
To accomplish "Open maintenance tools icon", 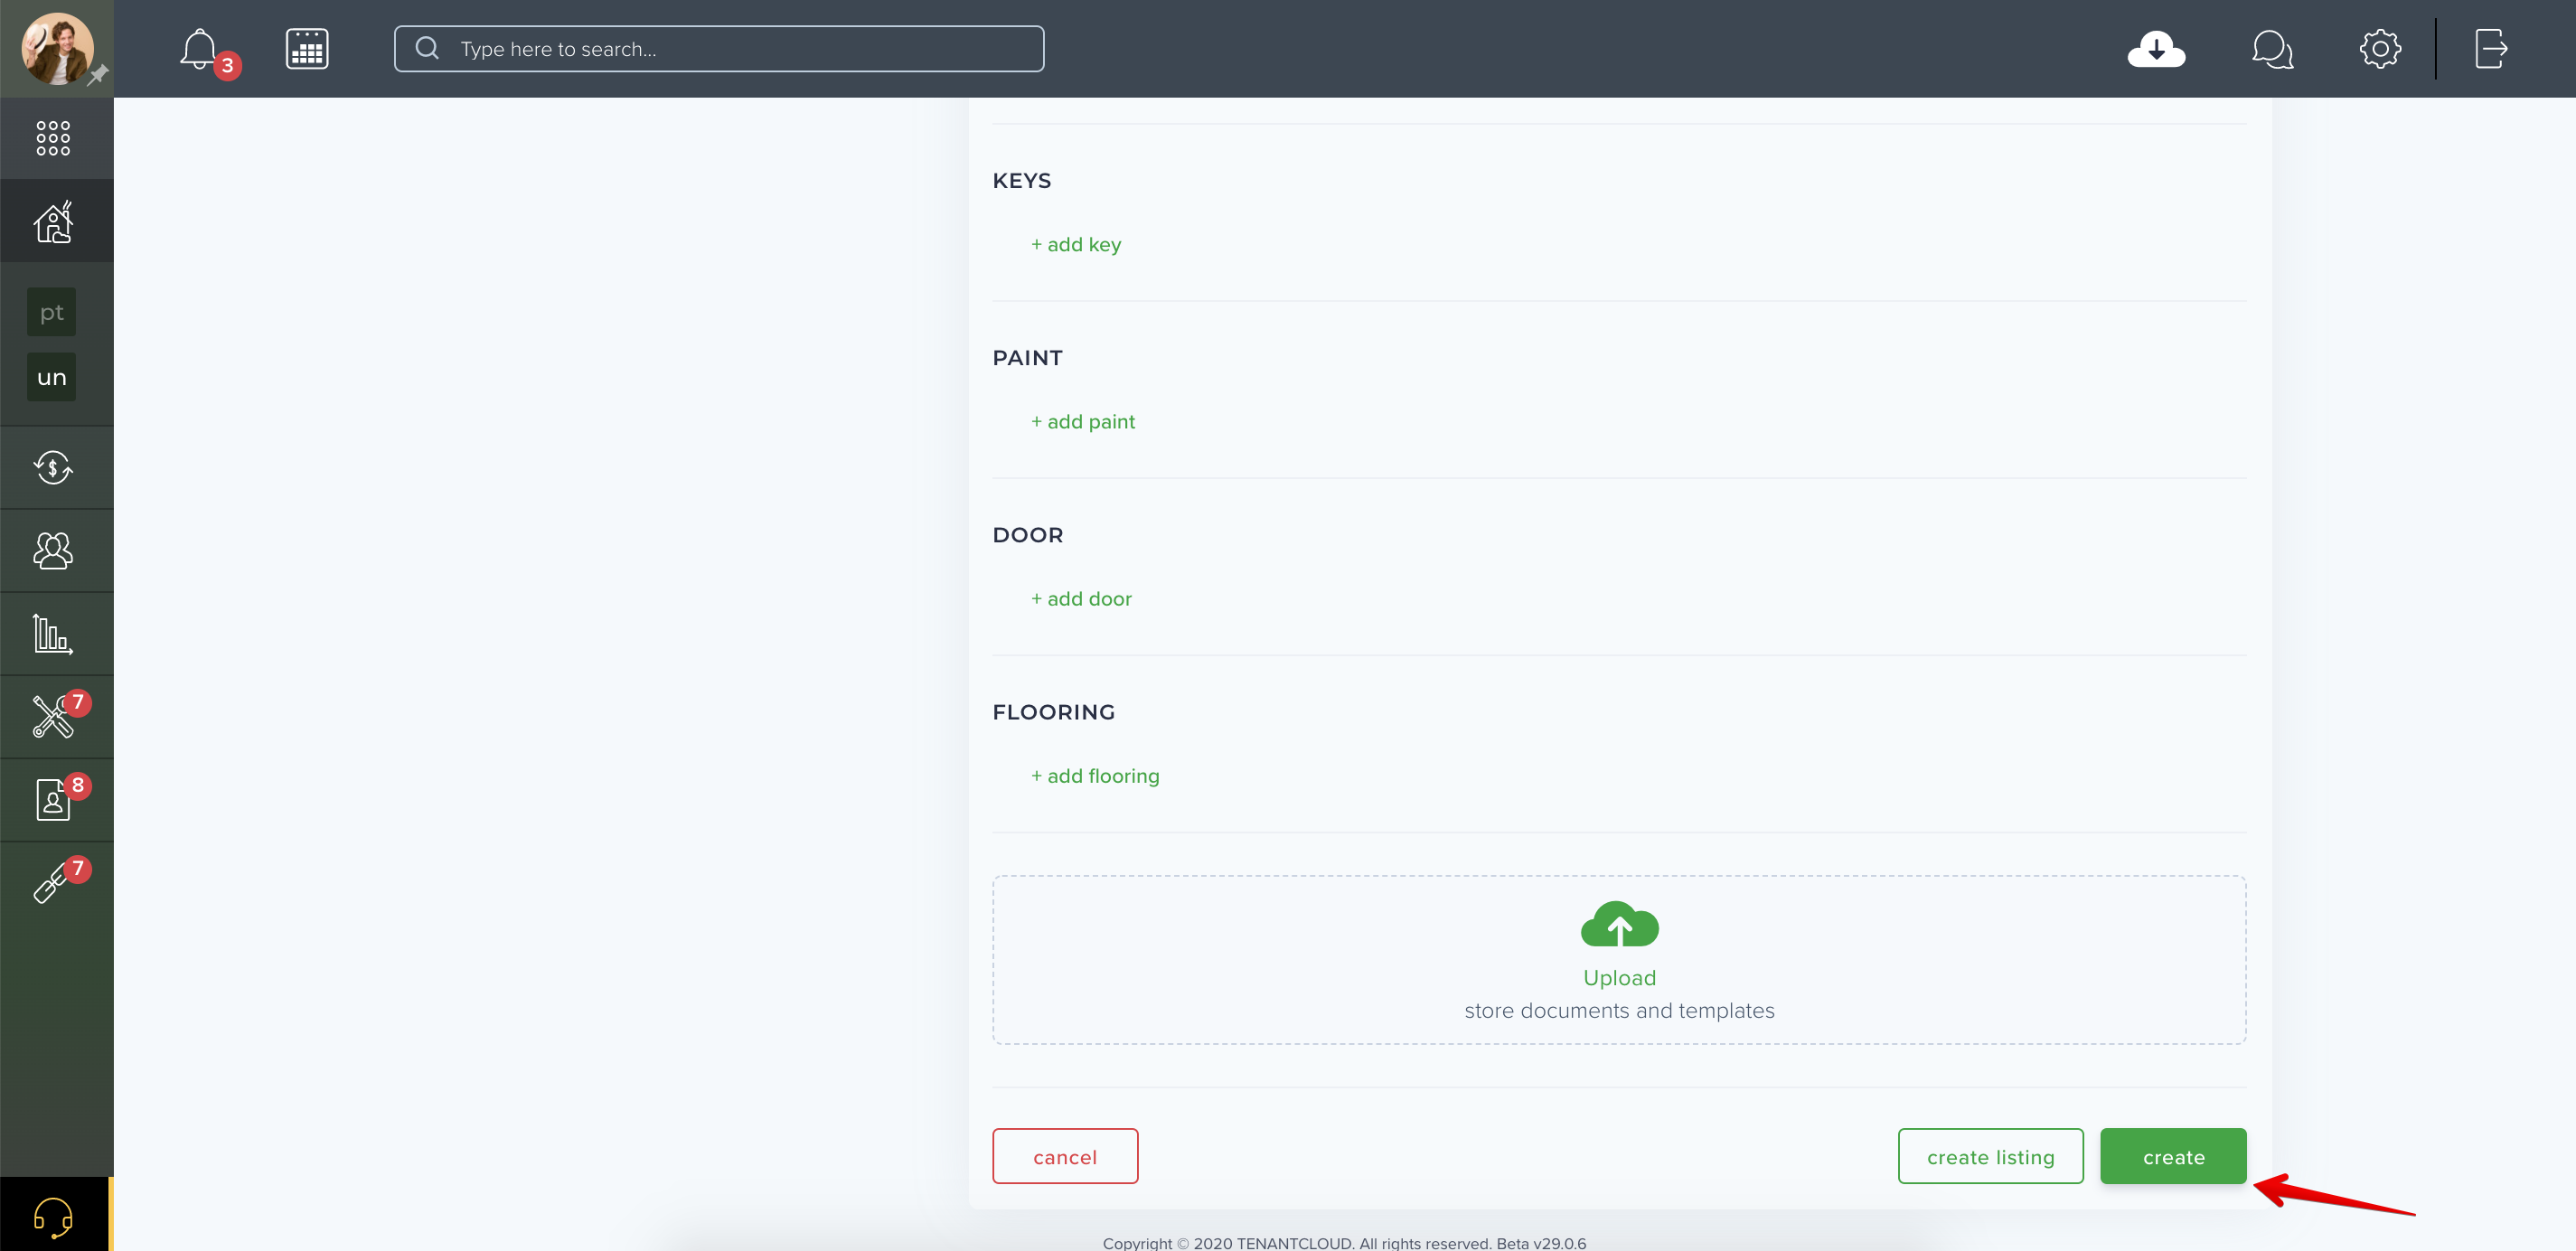I will click(x=53, y=717).
